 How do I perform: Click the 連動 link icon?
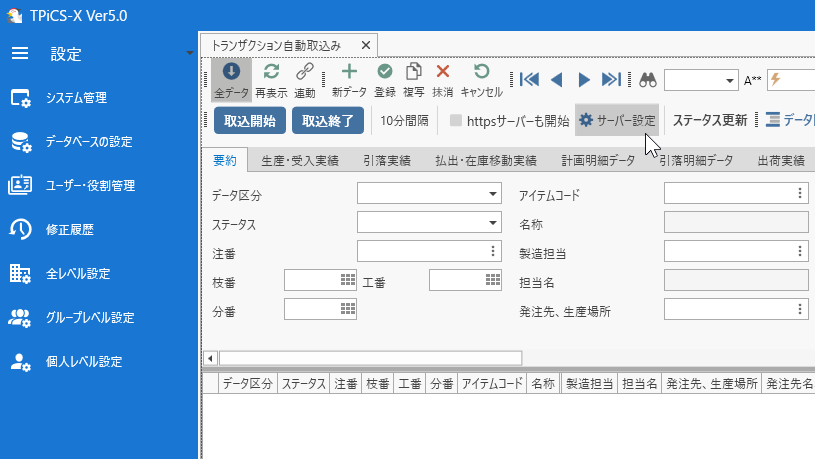[305, 80]
